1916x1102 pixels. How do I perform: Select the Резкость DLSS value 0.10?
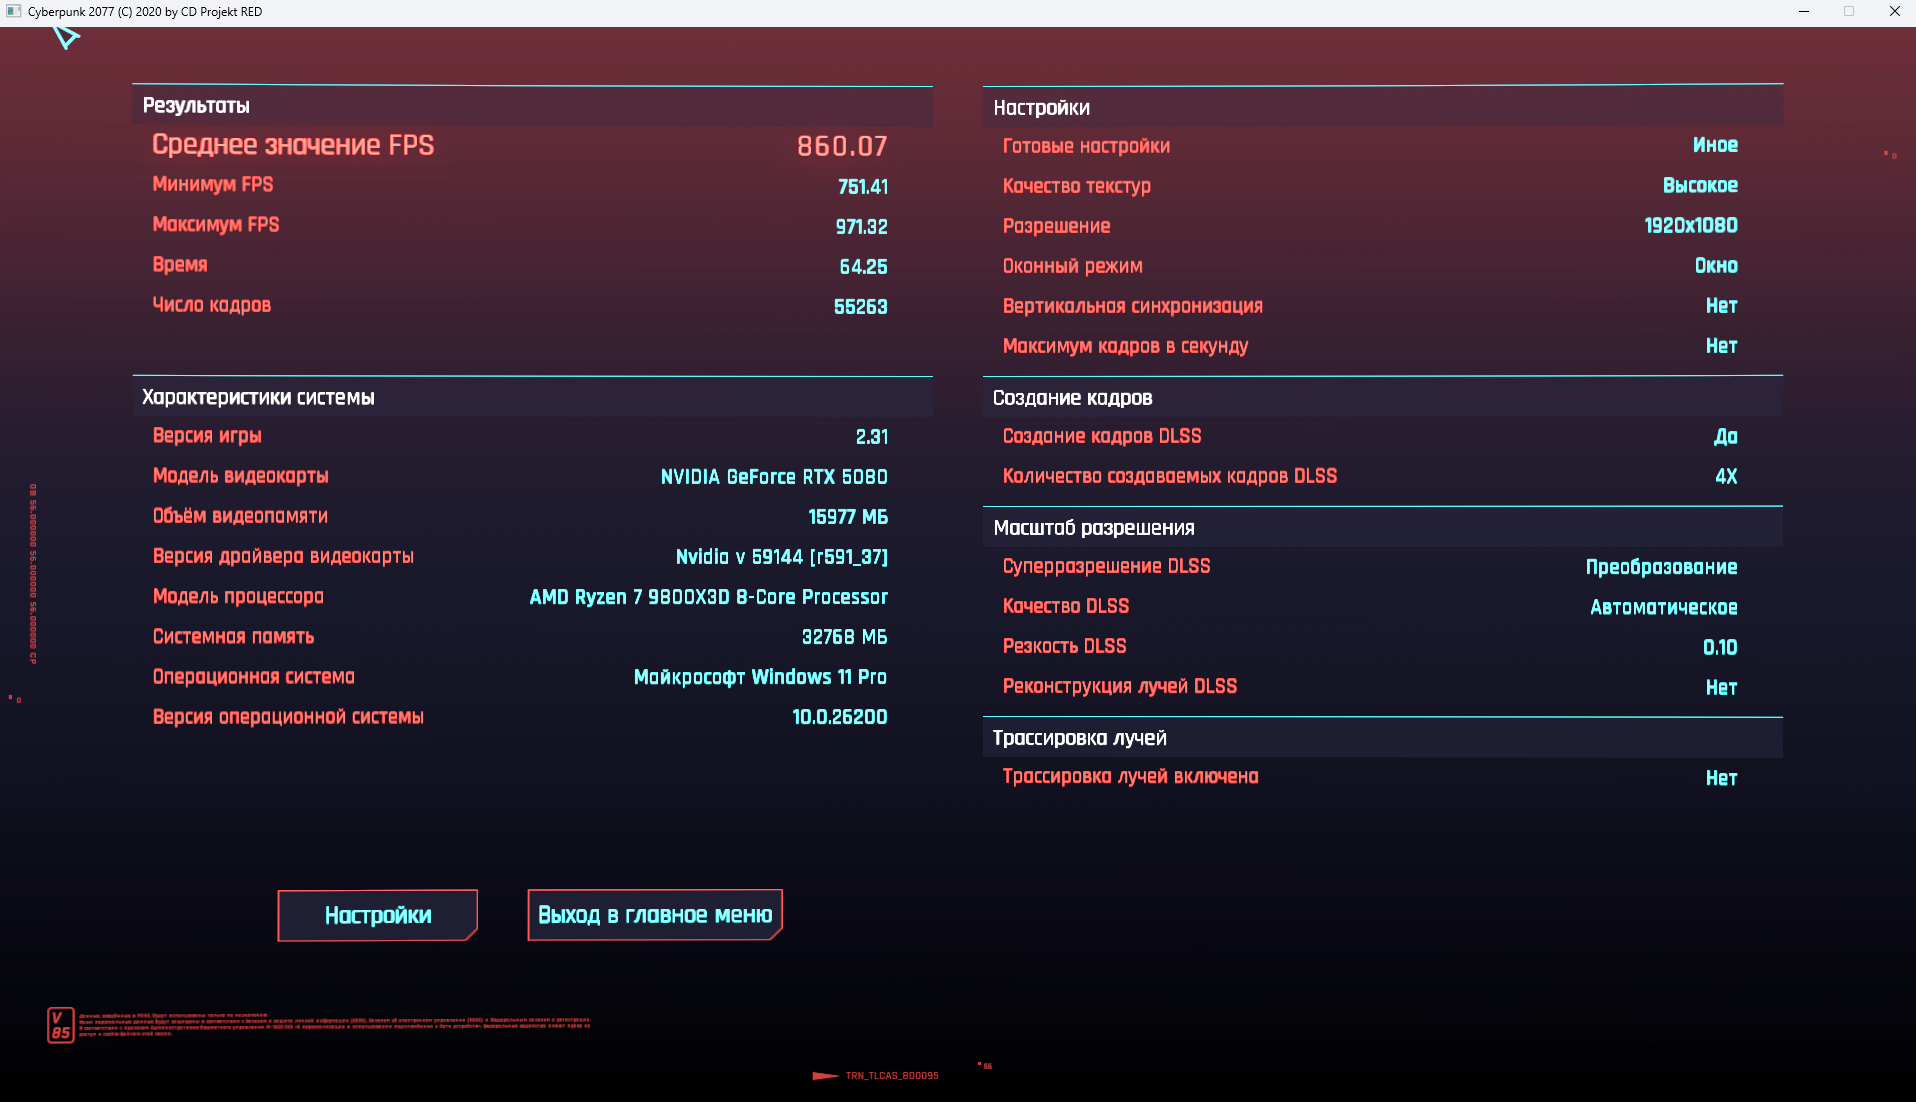coord(1720,647)
